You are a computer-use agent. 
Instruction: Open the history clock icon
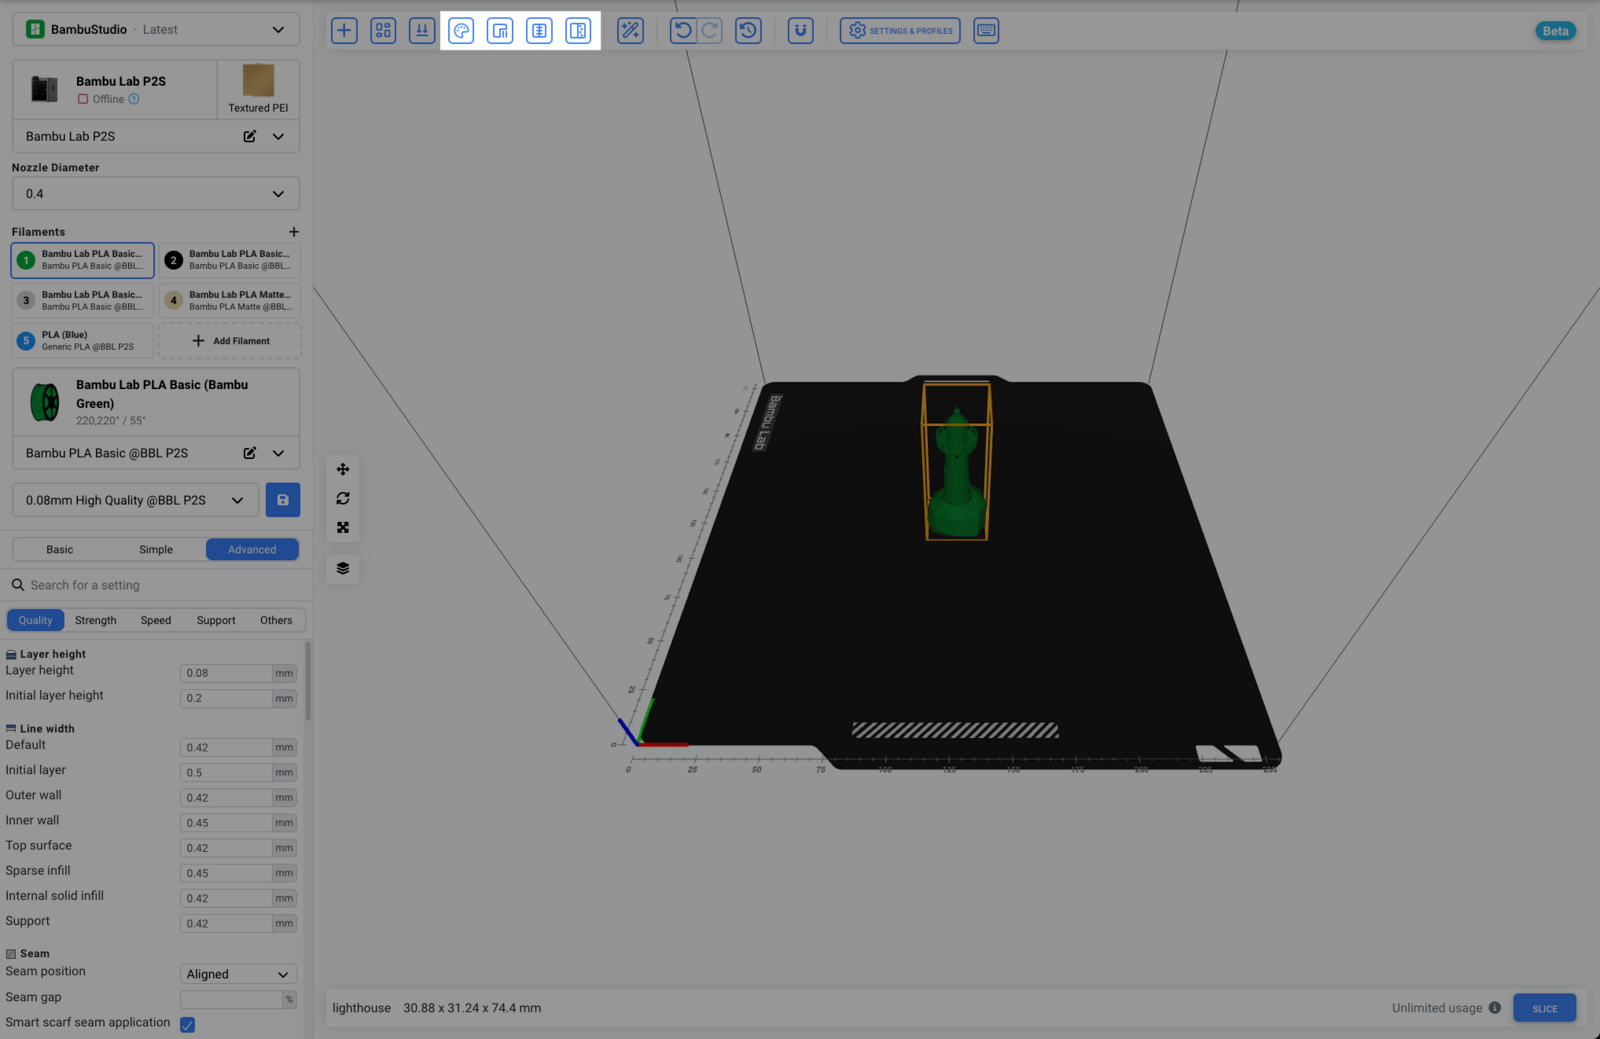click(748, 31)
